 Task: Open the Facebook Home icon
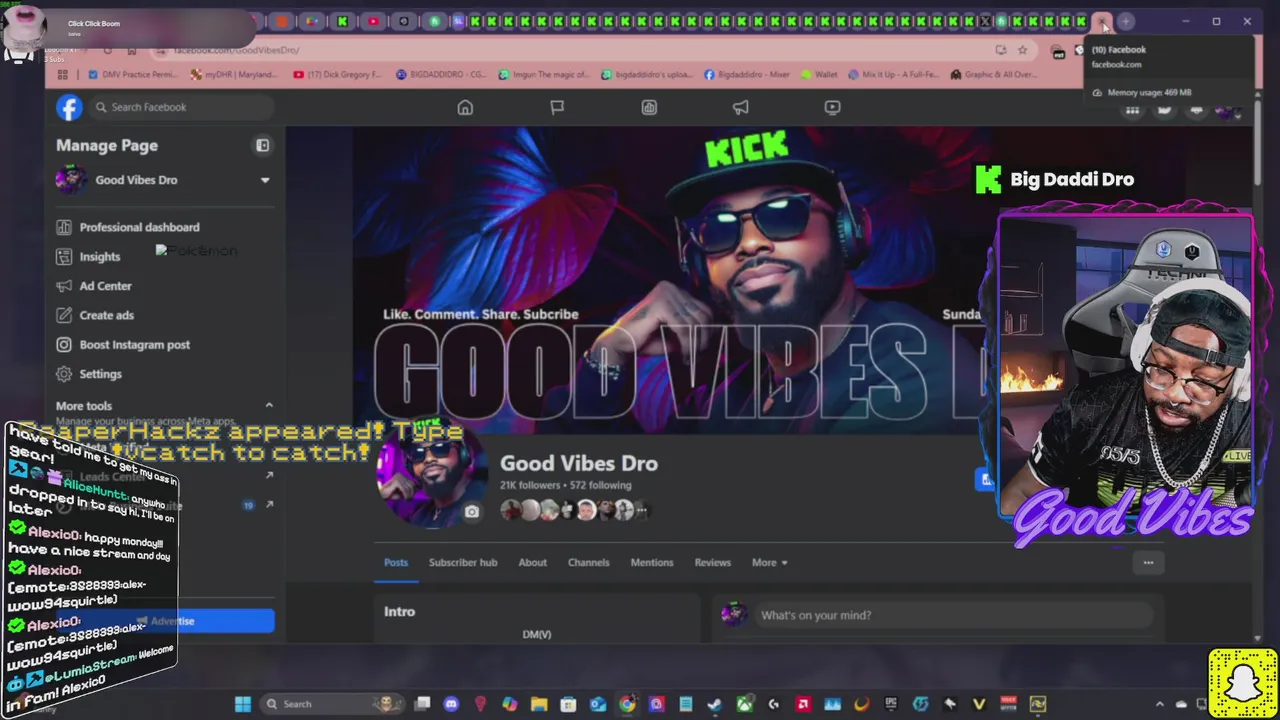click(465, 107)
